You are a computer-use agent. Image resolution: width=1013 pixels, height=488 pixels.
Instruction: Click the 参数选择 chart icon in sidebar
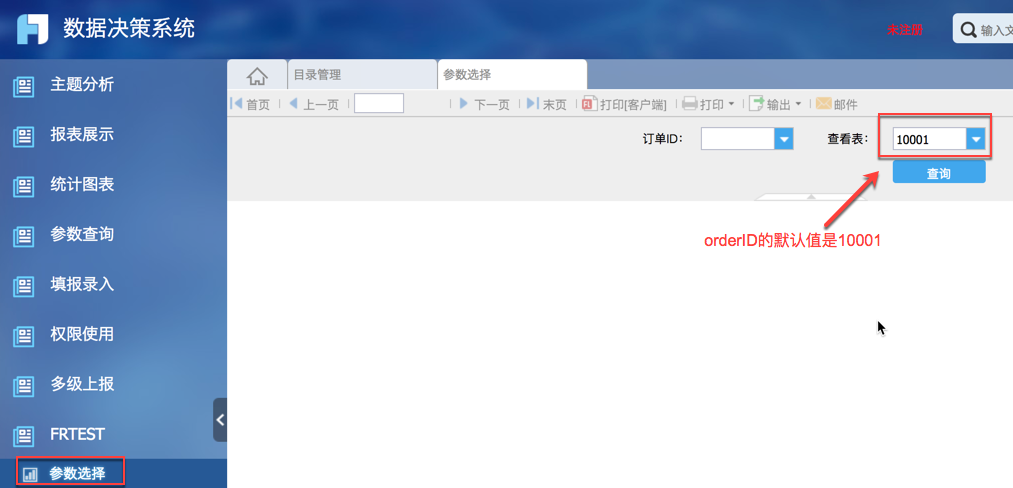[30, 474]
